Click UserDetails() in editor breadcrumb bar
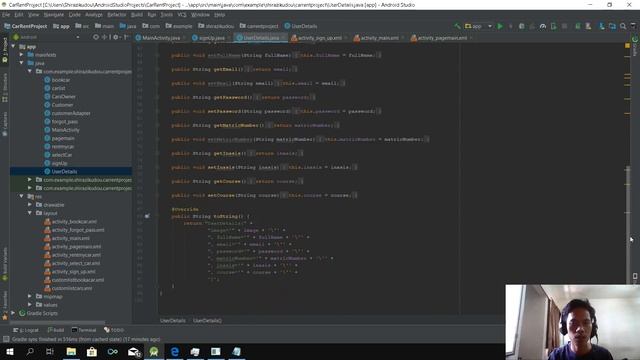Screen dimensions: 640x360 [207, 320]
